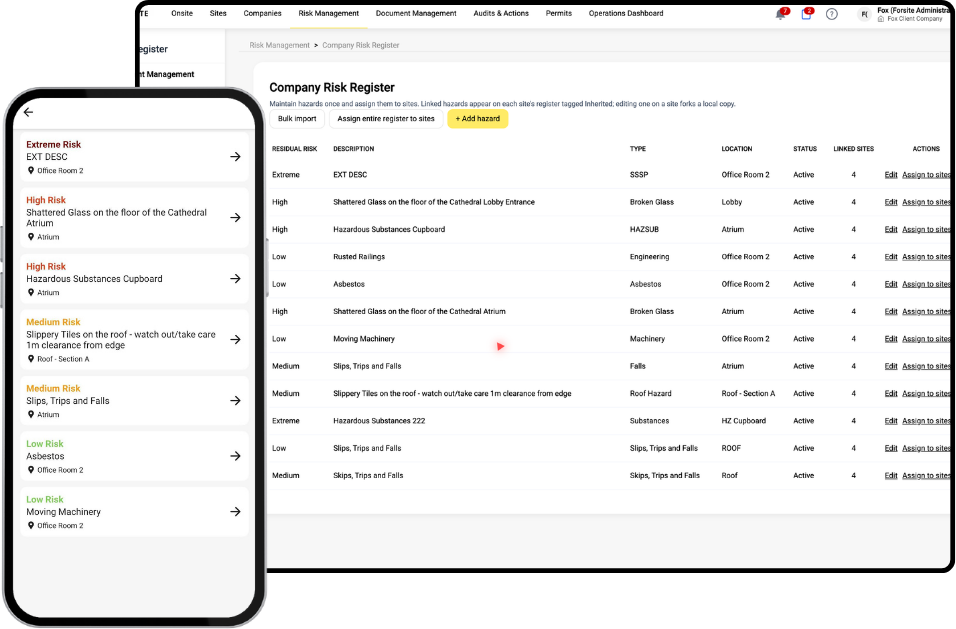Open the Sites menu

pos(218,13)
